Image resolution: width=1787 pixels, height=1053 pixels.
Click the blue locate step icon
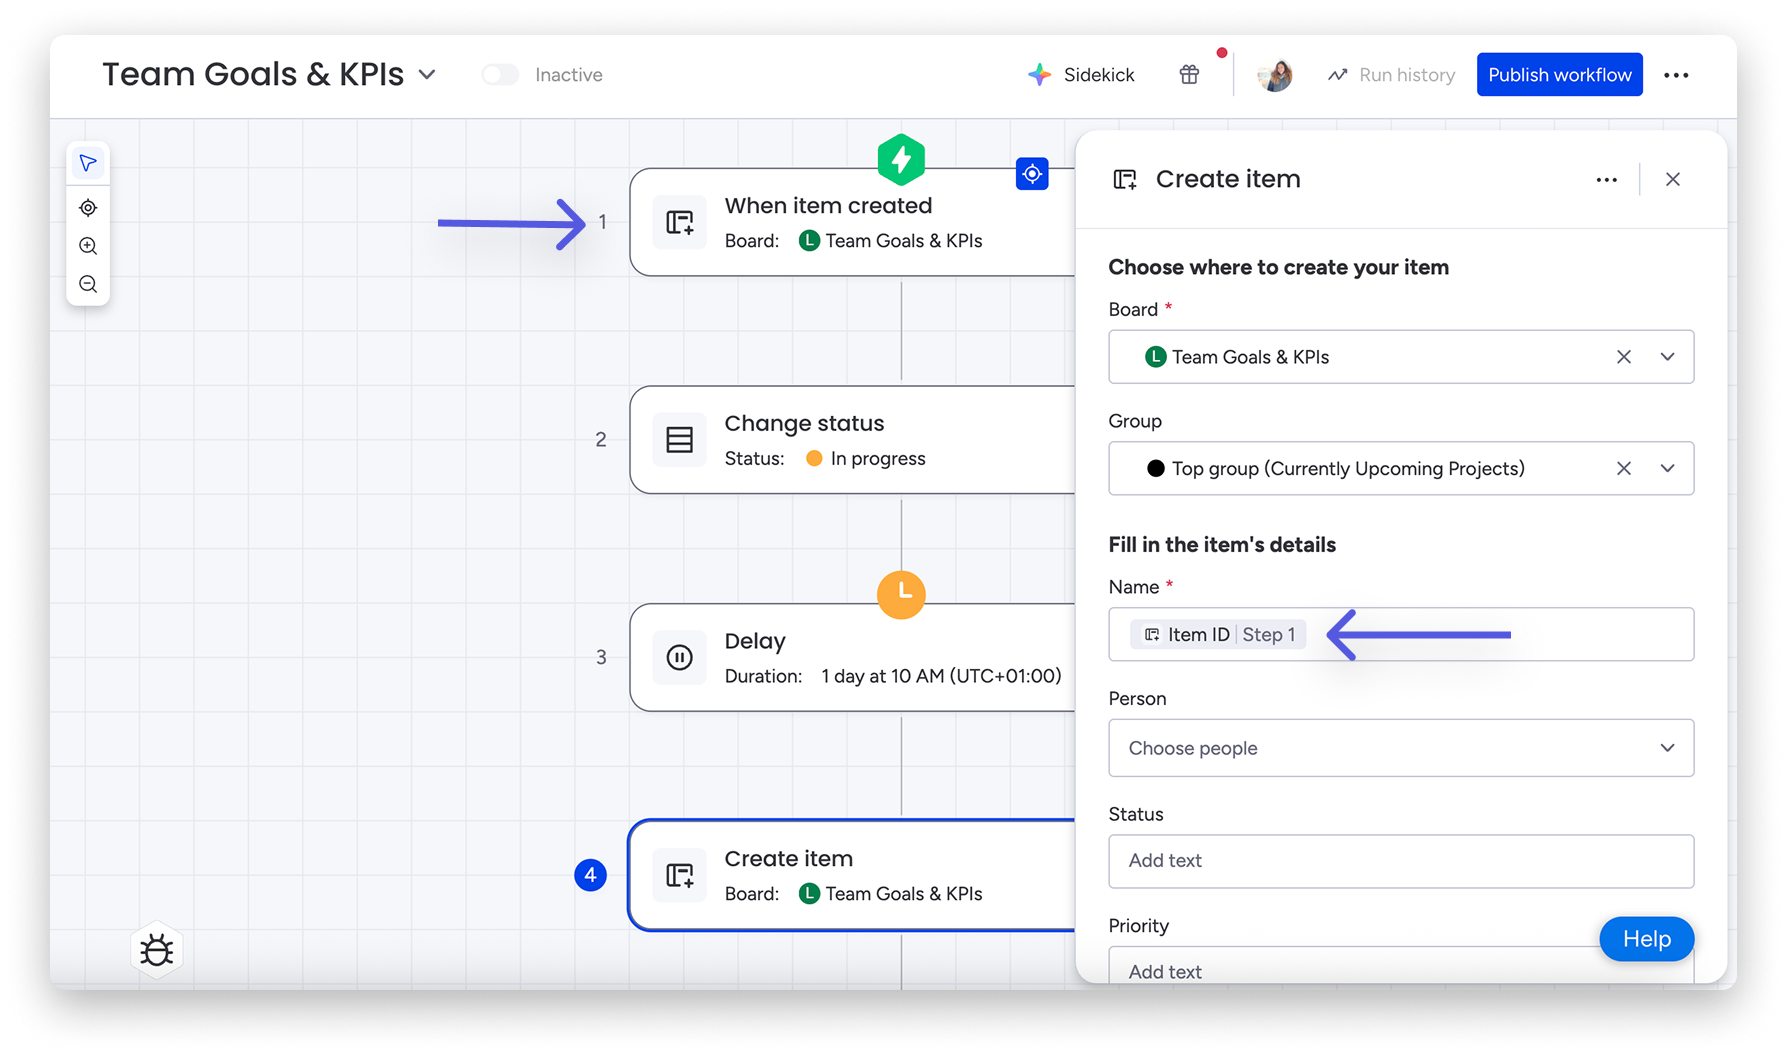1032,174
